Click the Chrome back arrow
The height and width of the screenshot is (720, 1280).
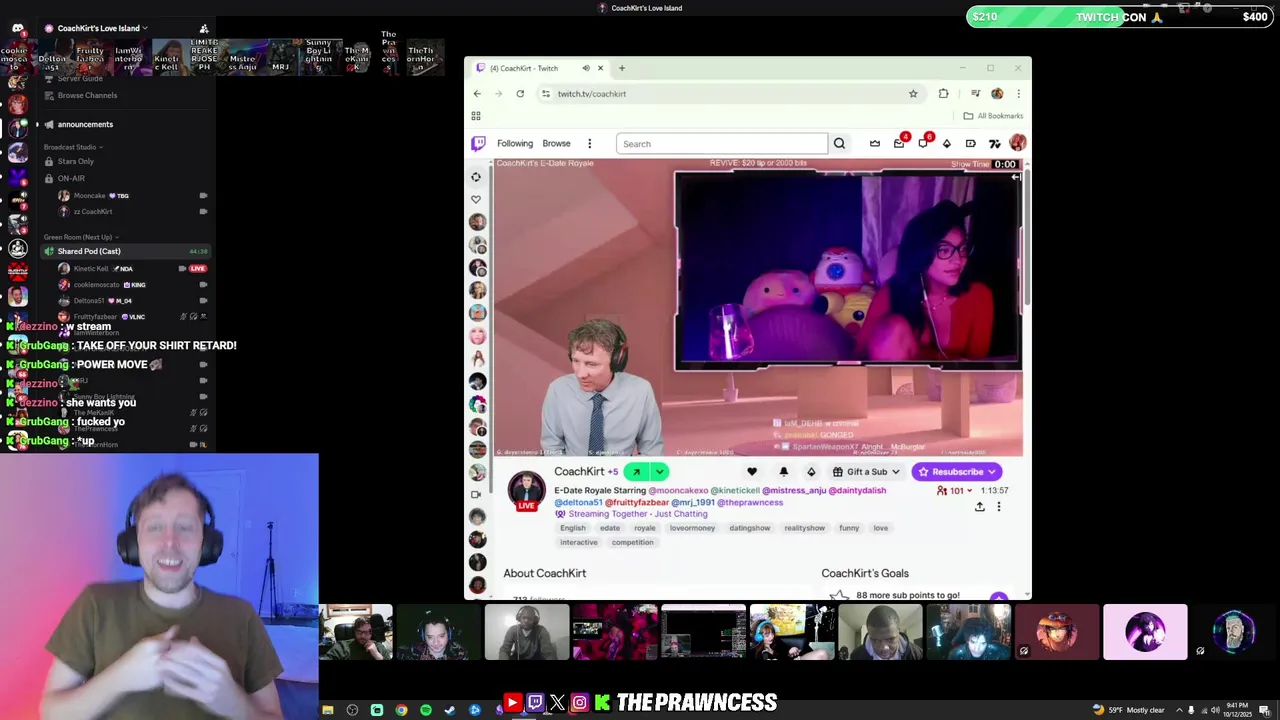[477, 93]
